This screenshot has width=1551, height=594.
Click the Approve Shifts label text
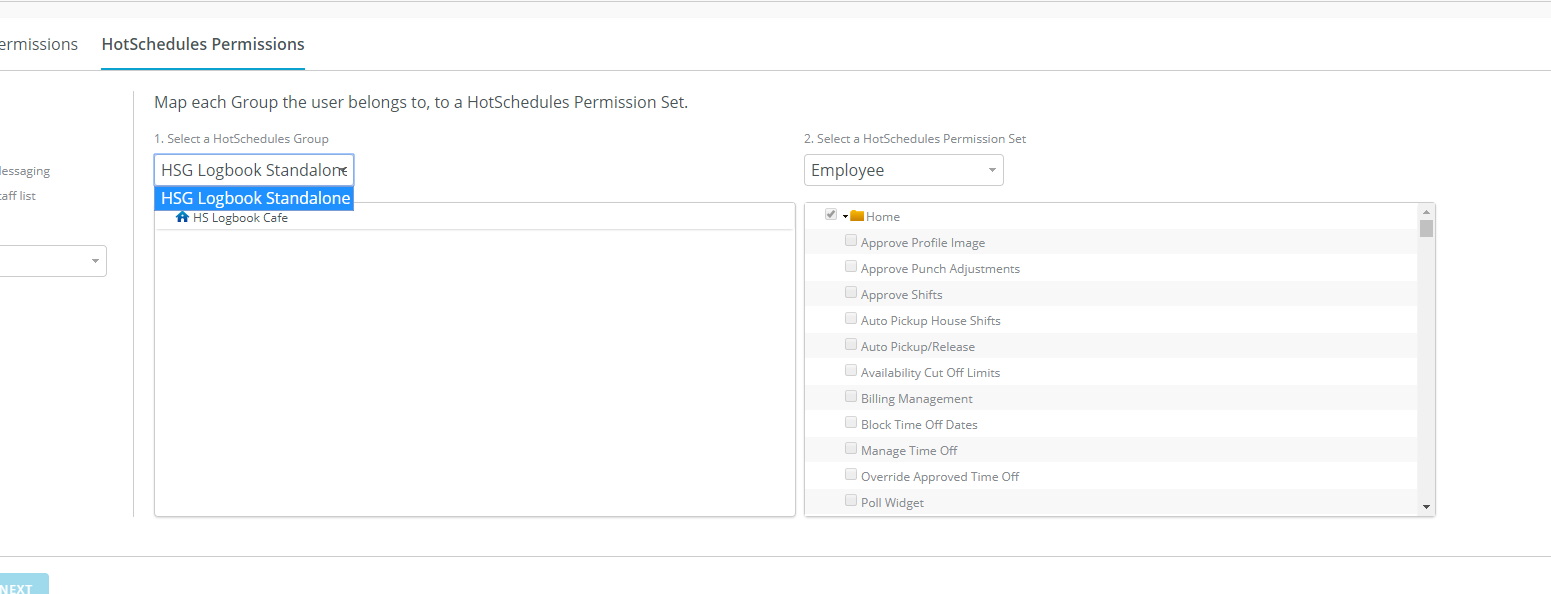pyautogui.click(x=901, y=295)
